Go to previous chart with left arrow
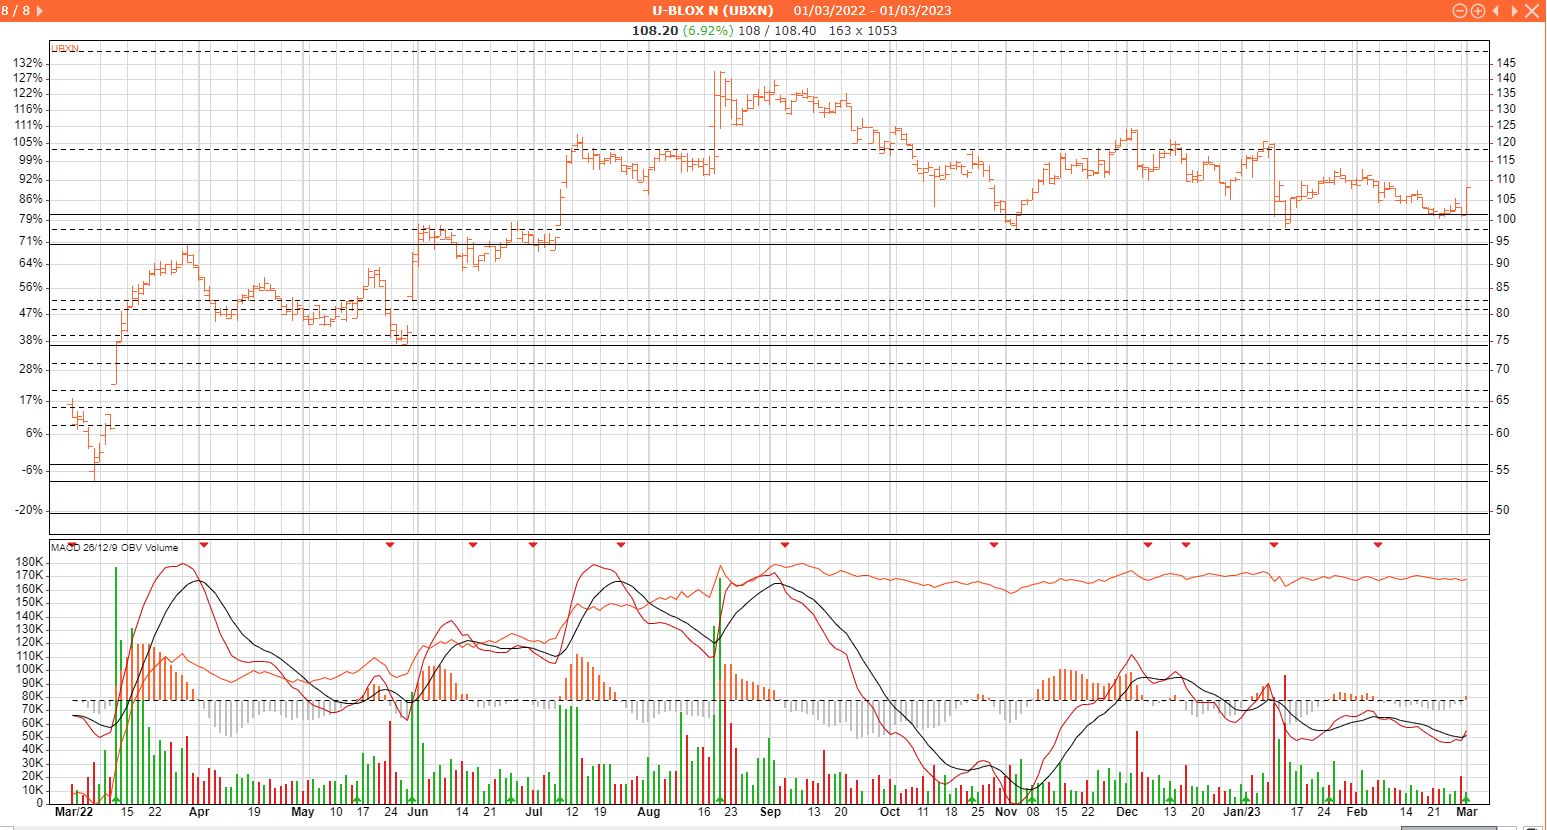 pyautogui.click(x=1496, y=10)
